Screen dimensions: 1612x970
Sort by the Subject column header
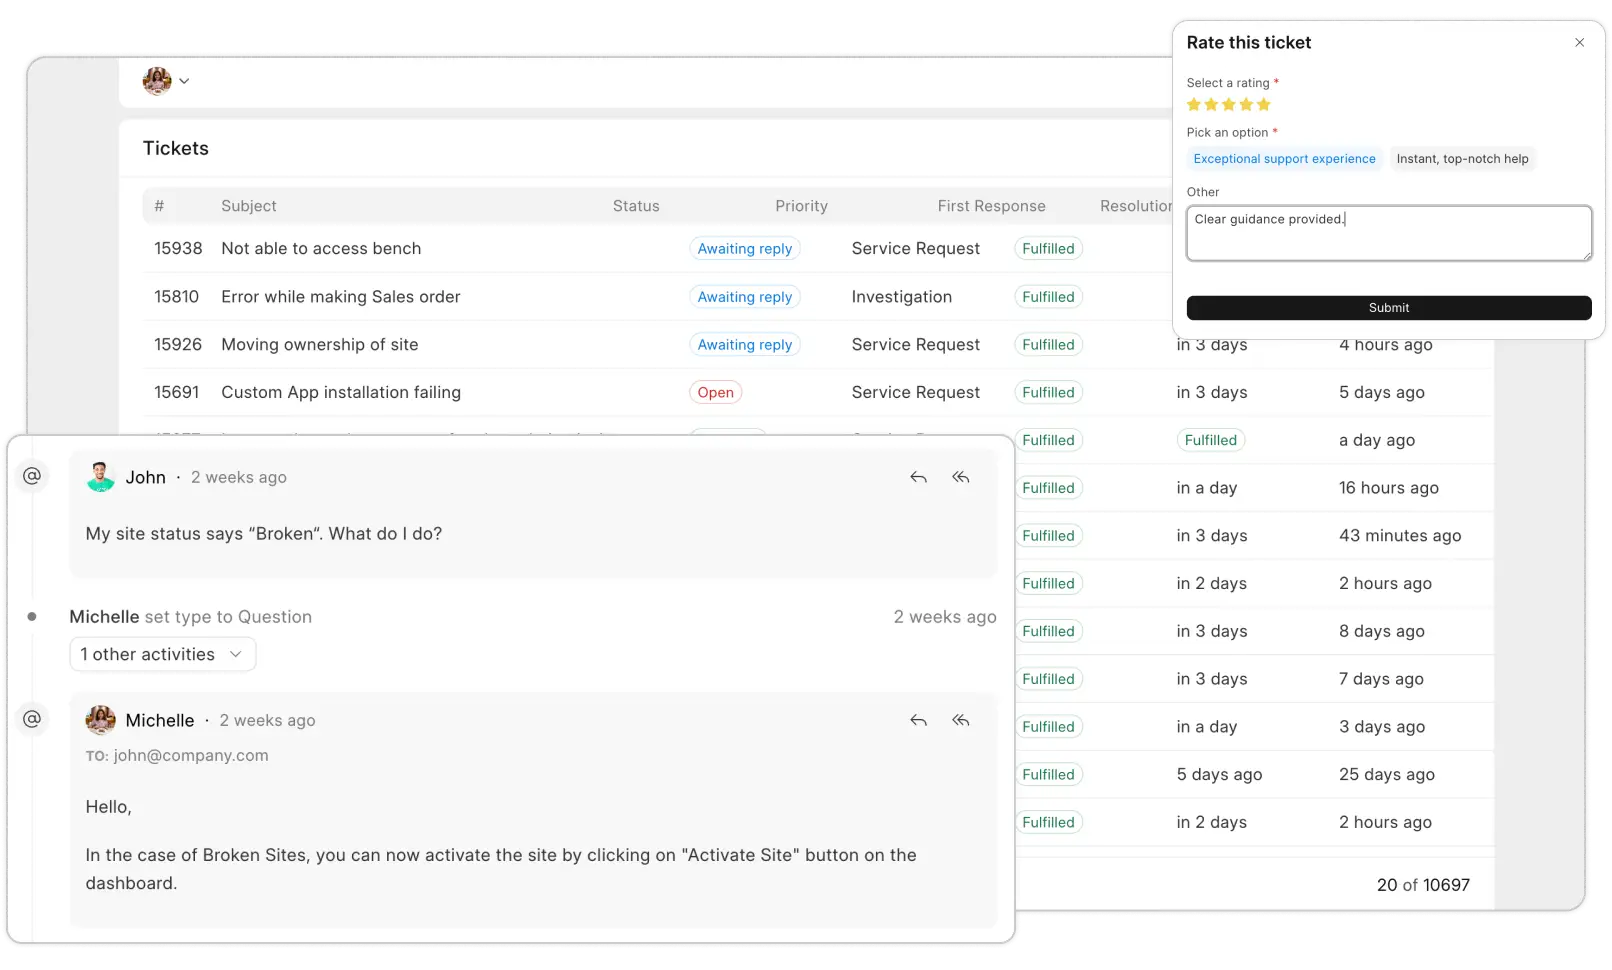[248, 206]
